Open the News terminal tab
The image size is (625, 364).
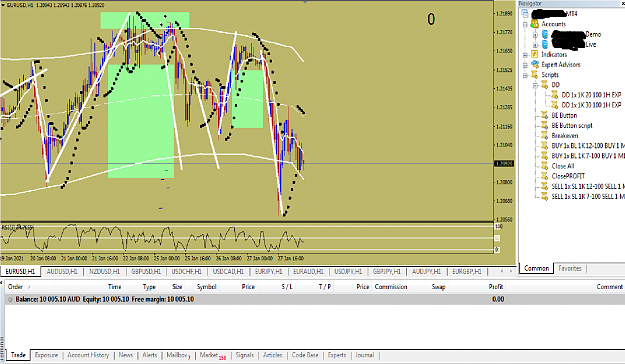[x=126, y=355]
